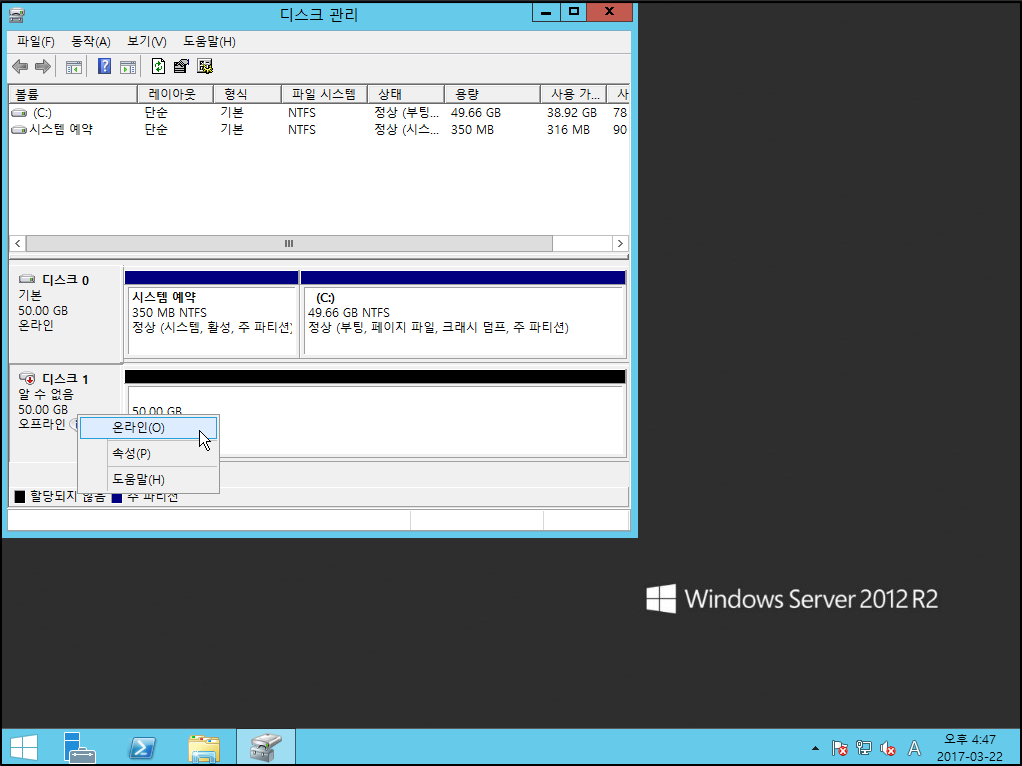
Task: Open the 도움말(H) menu in the menu bar
Action: (209, 42)
